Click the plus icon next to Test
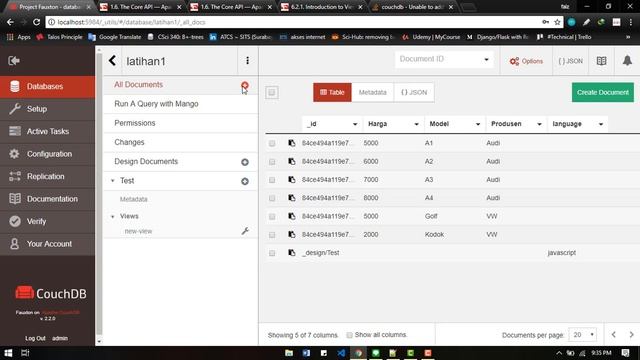 pos(245,181)
